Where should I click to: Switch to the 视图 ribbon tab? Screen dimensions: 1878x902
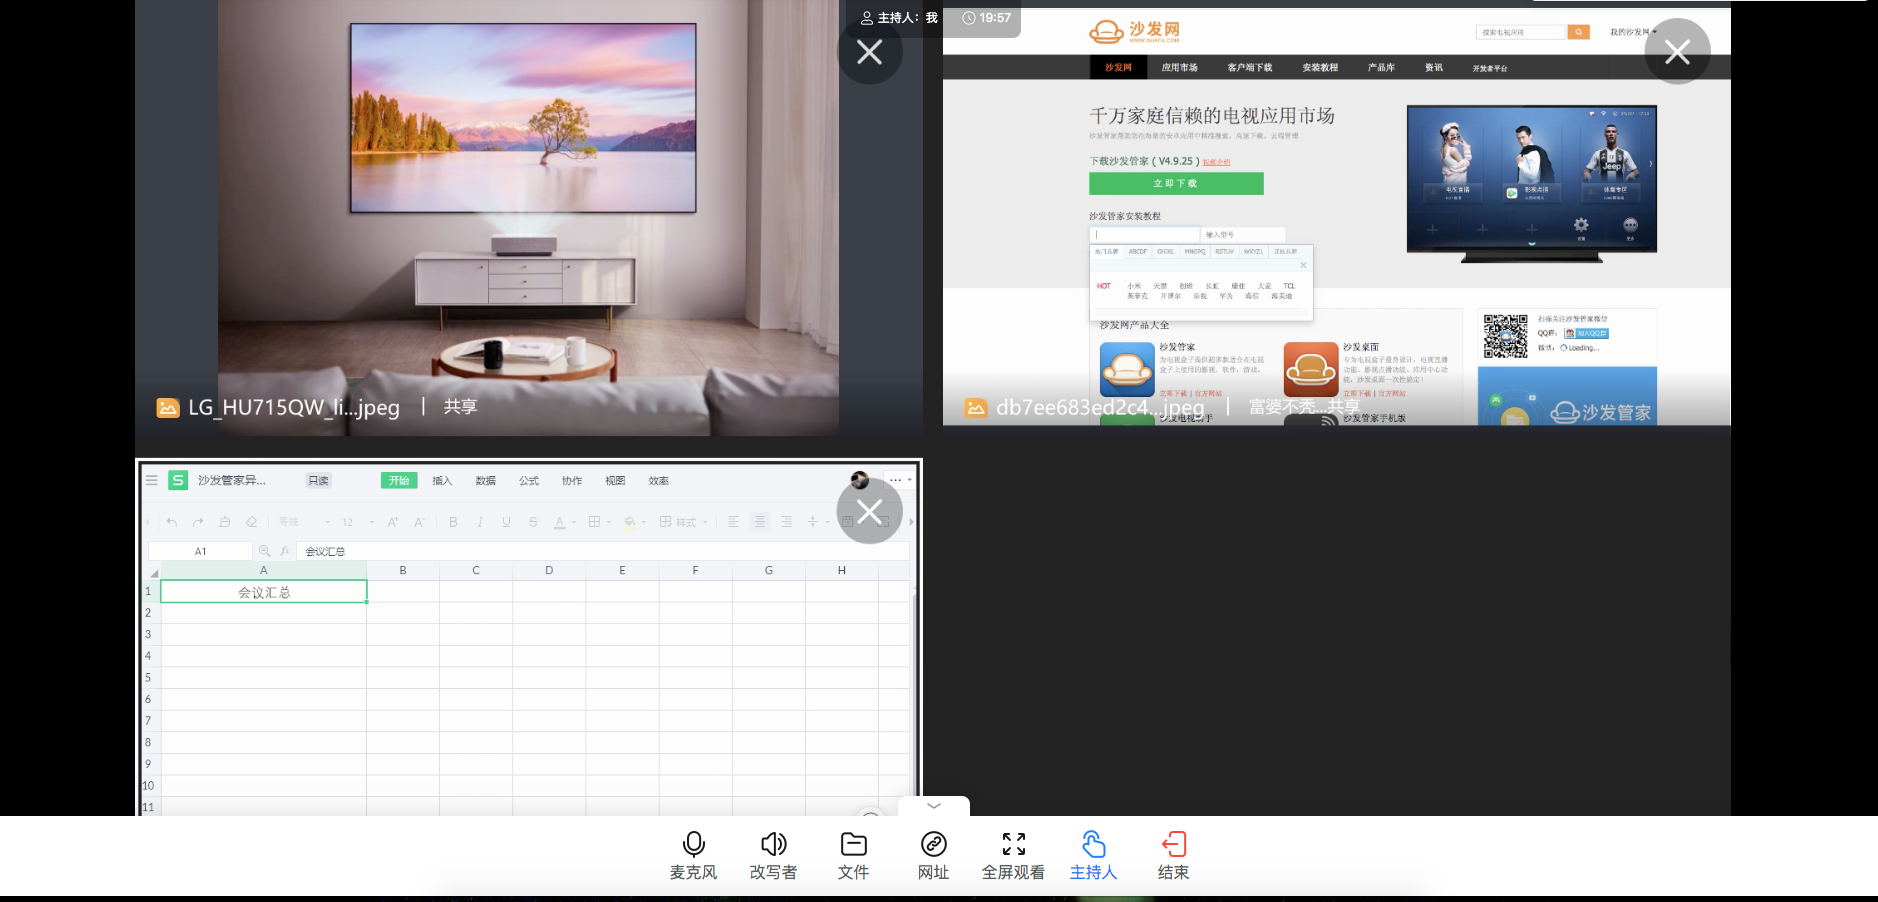pyautogui.click(x=615, y=481)
